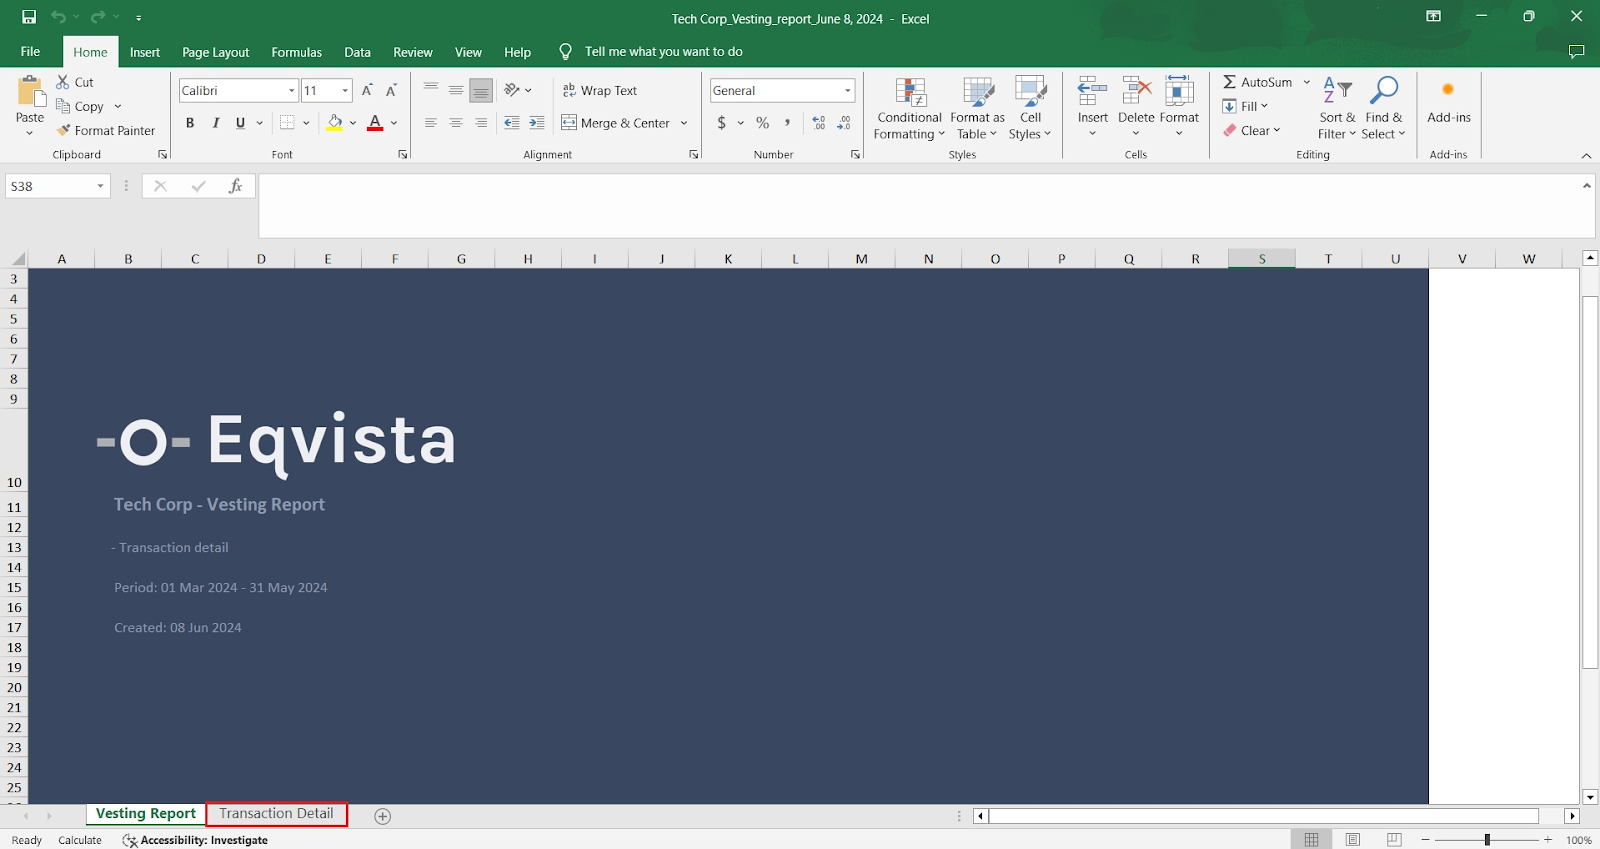The width and height of the screenshot is (1600, 849).
Task: Expand the AutoSum dropdown arrow
Action: [1306, 82]
